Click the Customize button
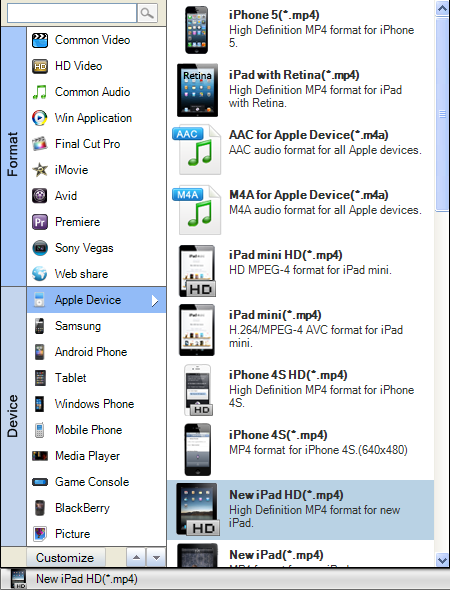The image size is (450, 590). pos(65,557)
